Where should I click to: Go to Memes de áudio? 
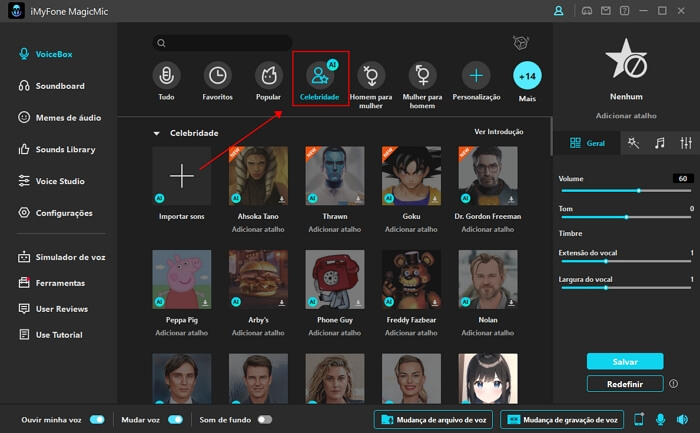pos(59,117)
